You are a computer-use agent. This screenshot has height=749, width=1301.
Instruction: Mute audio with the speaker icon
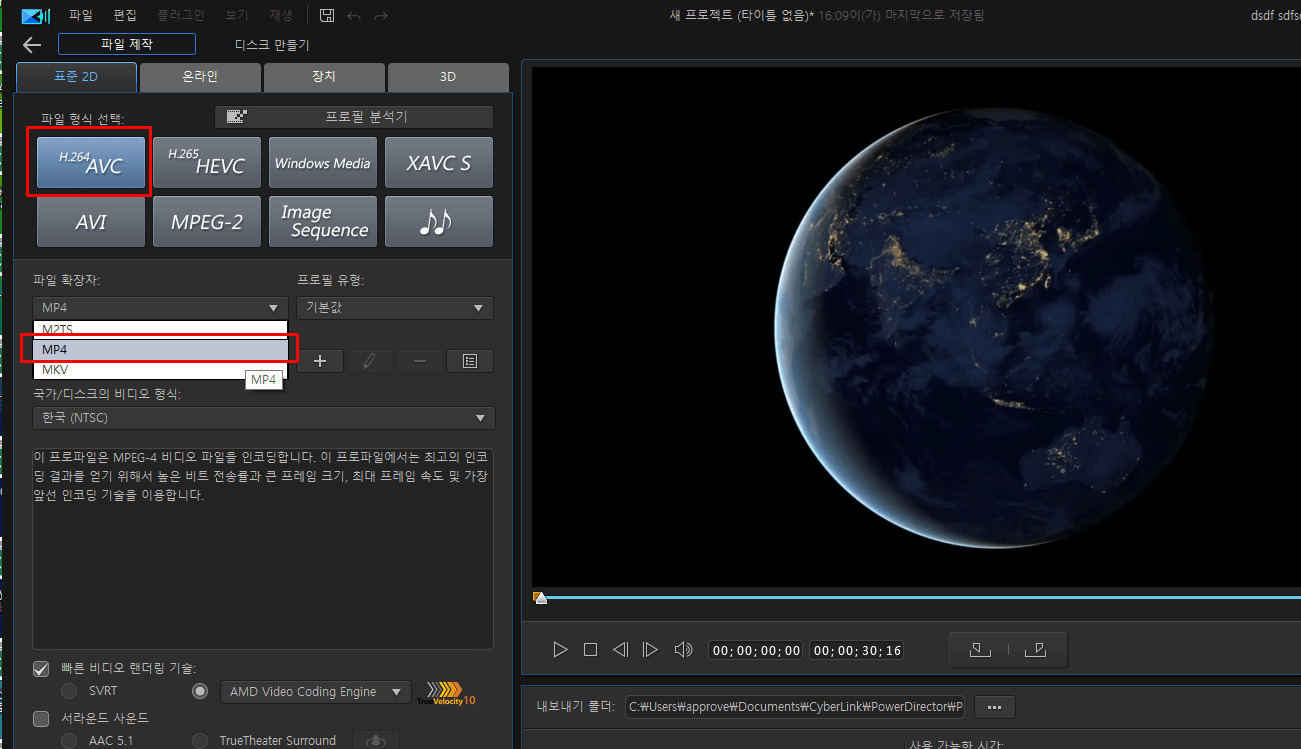(x=683, y=650)
